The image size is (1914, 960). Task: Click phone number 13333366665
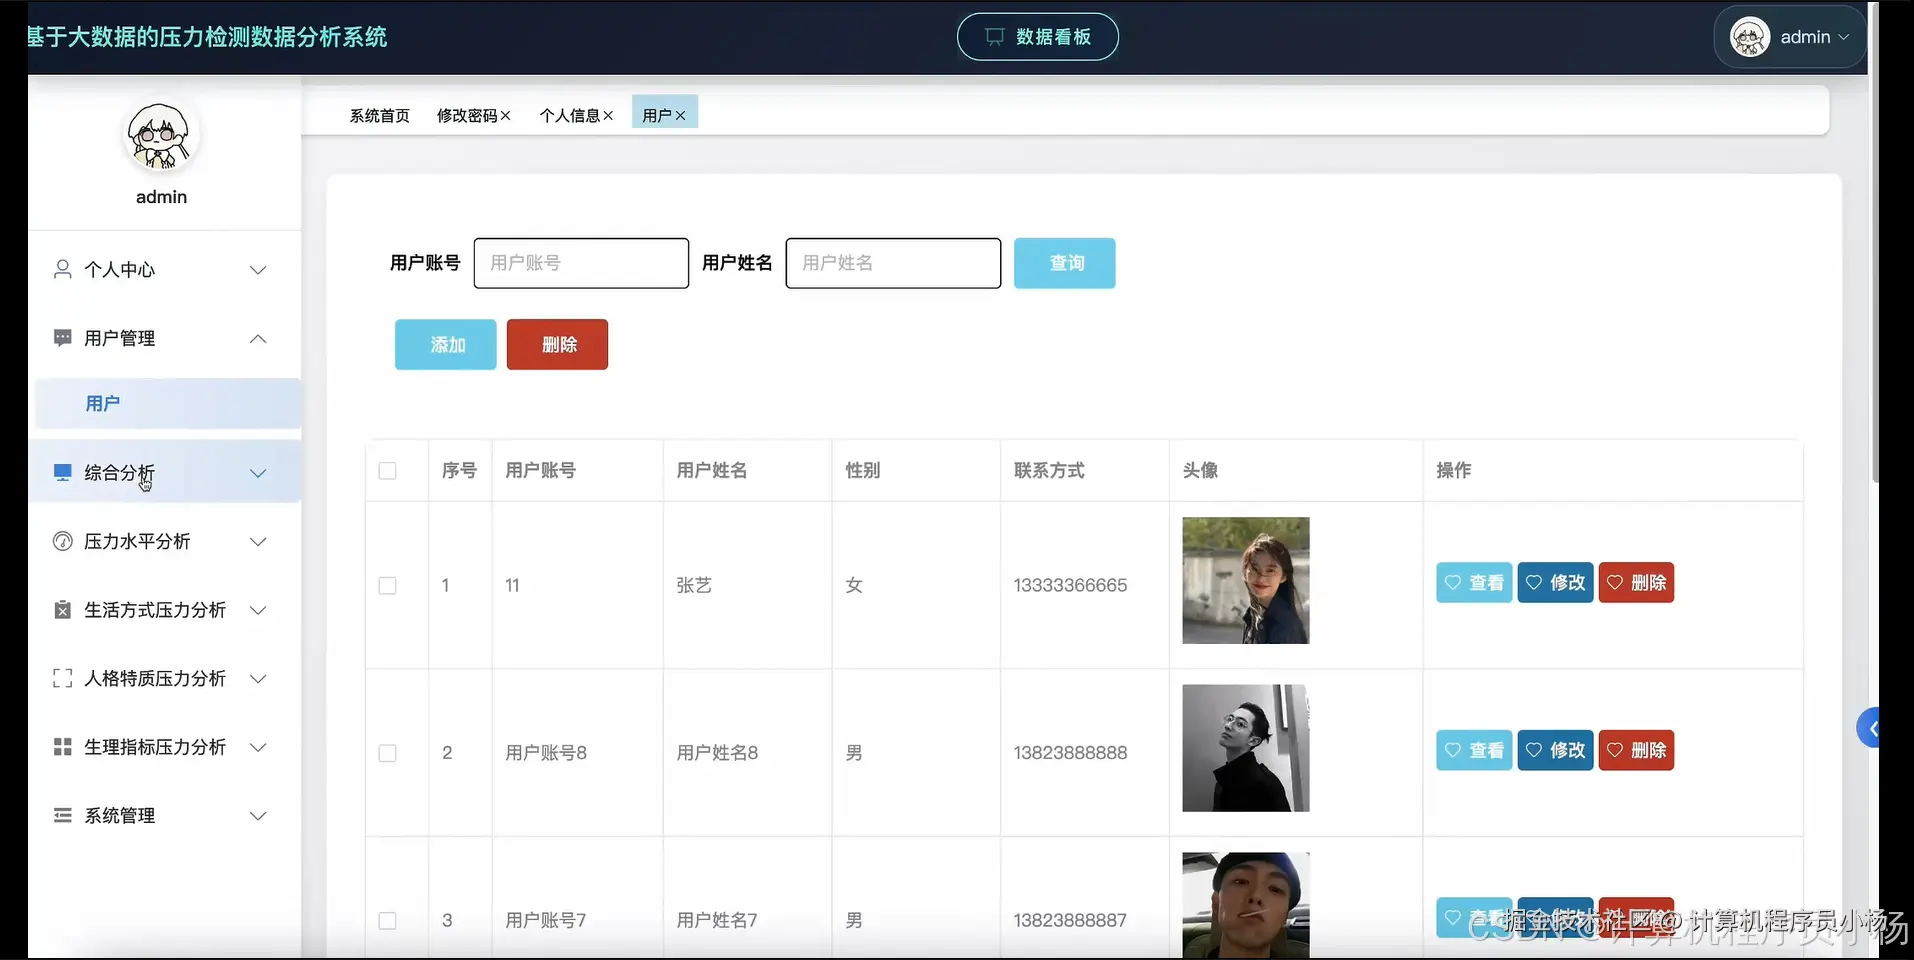tap(1070, 585)
